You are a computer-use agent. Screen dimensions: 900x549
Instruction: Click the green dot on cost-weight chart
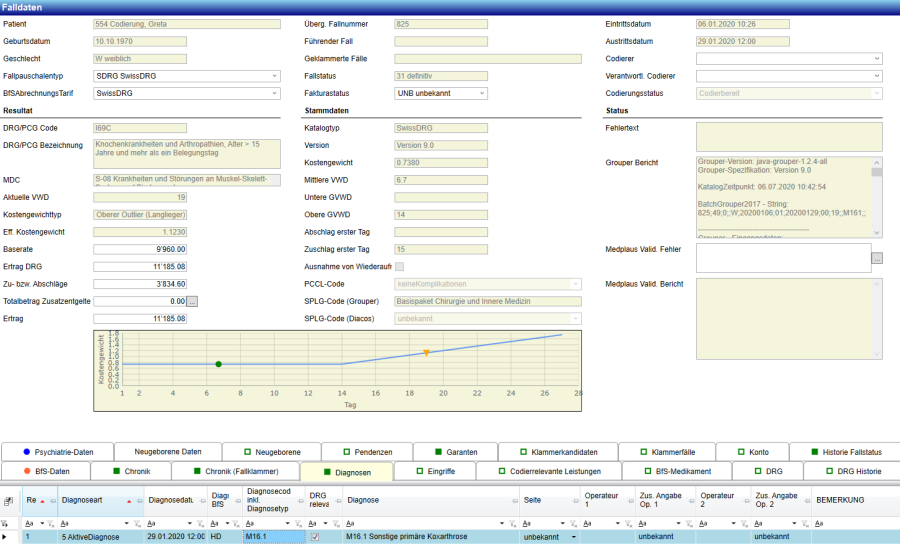click(218, 364)
